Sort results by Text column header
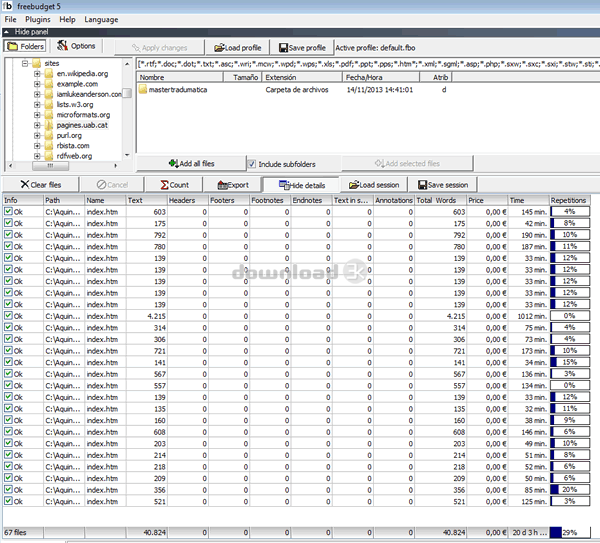 point(147,200)
